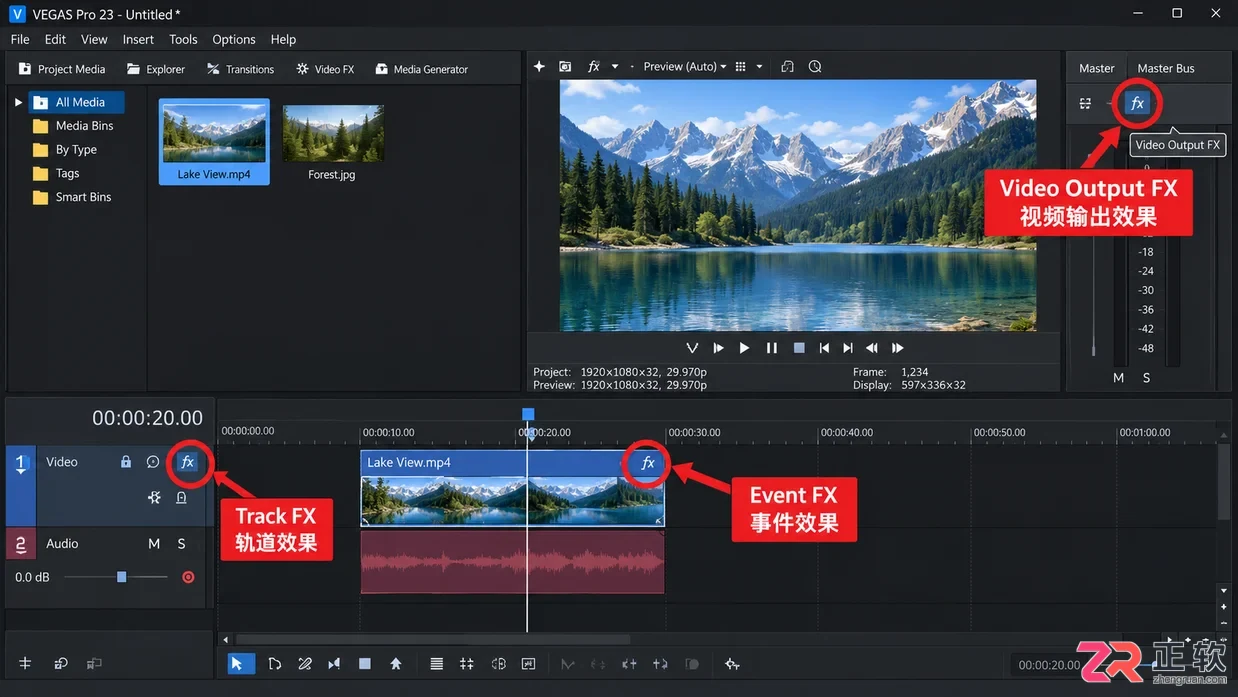Open Track FX on the Video track

click(187, 462)
